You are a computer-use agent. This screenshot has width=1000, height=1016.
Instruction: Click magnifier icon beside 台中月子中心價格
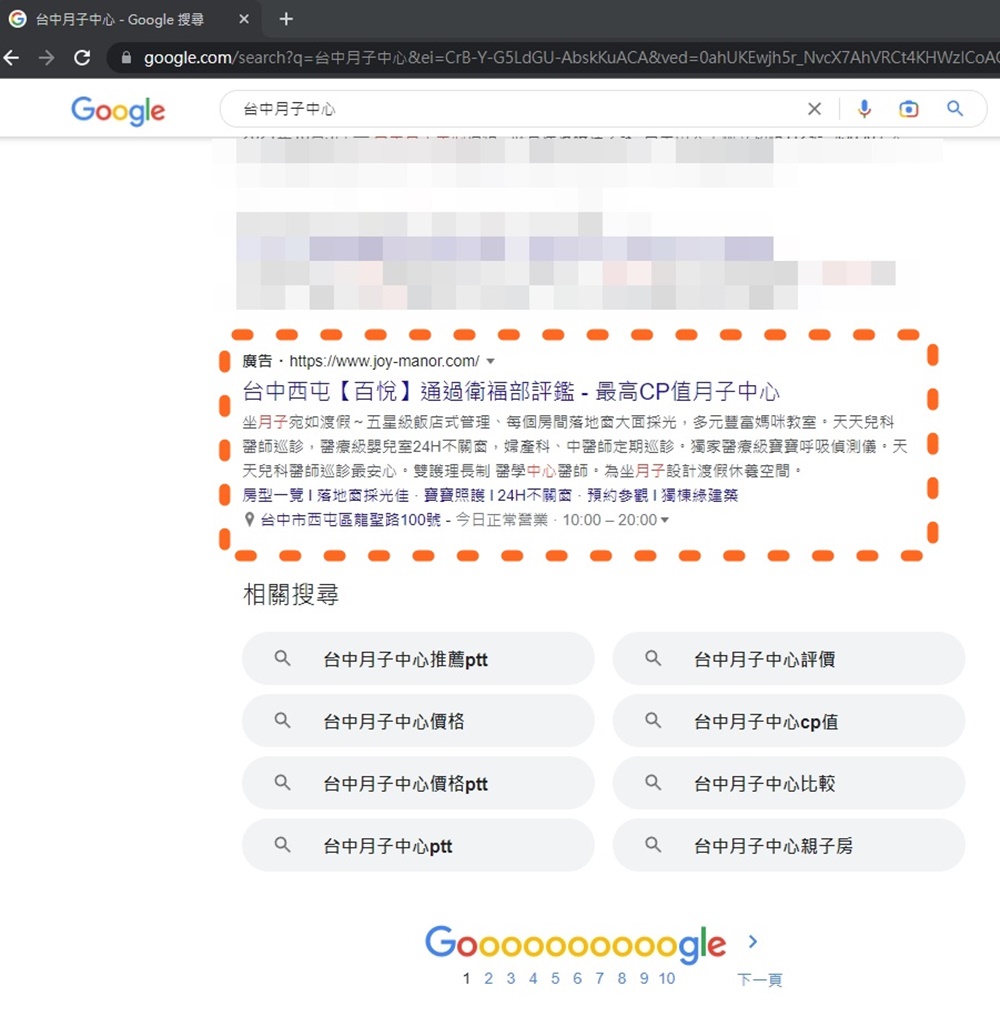tap(282, 721)
